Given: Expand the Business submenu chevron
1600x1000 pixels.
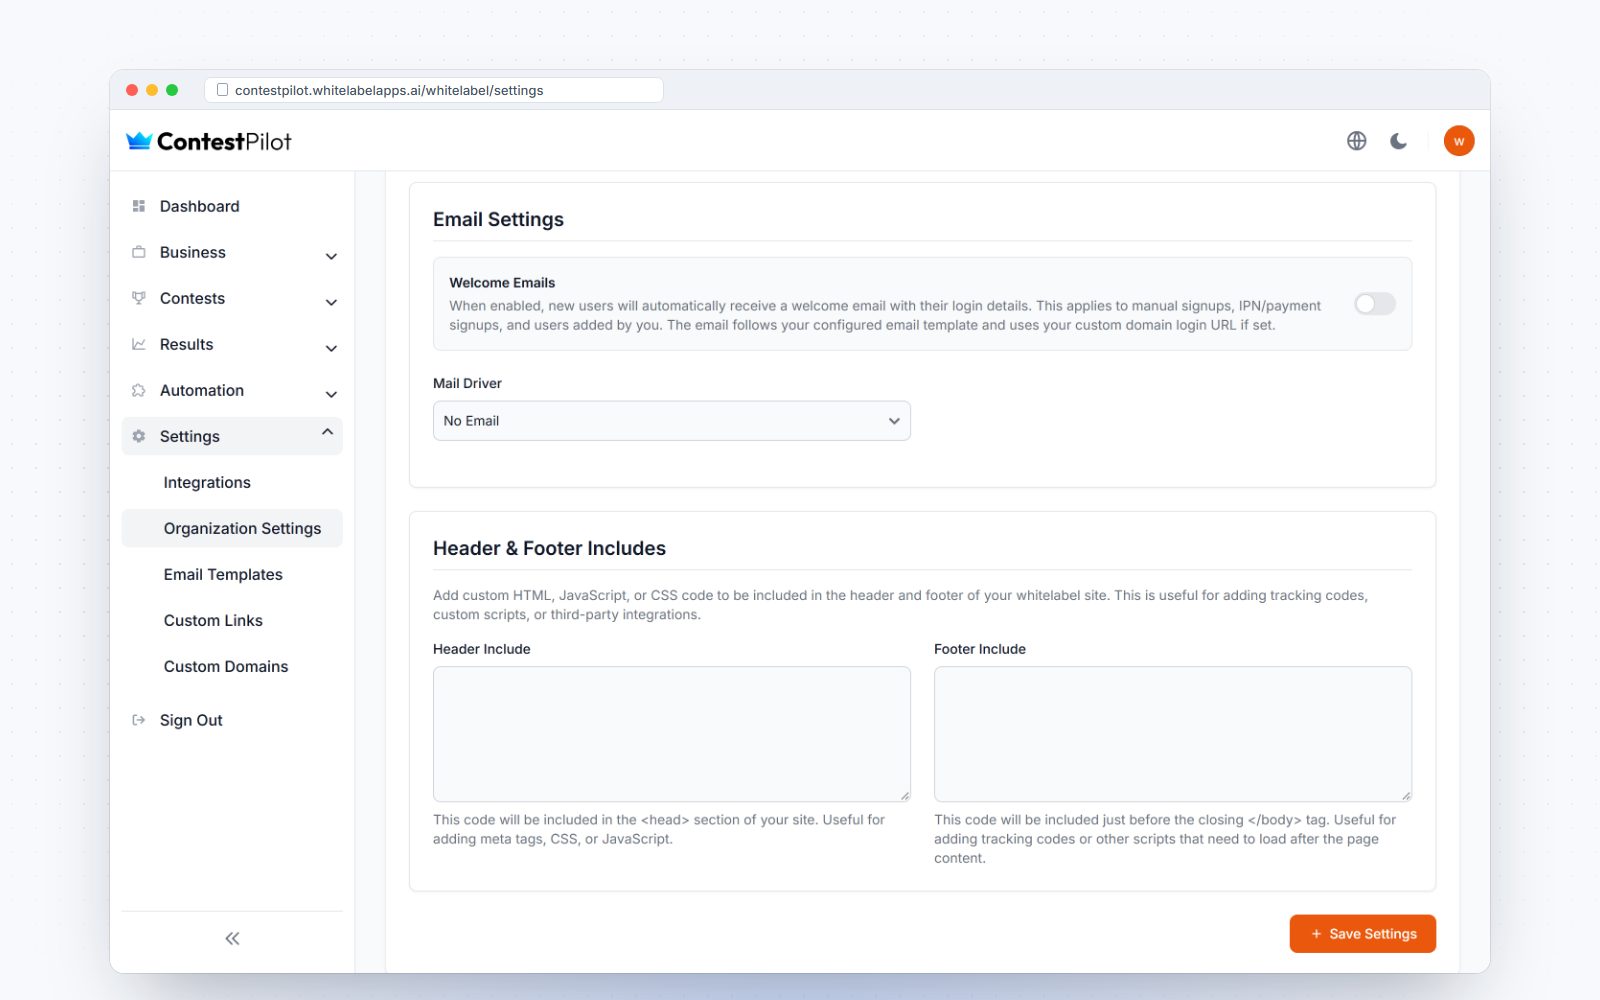Looking at the screenshot, I should 331,256.
